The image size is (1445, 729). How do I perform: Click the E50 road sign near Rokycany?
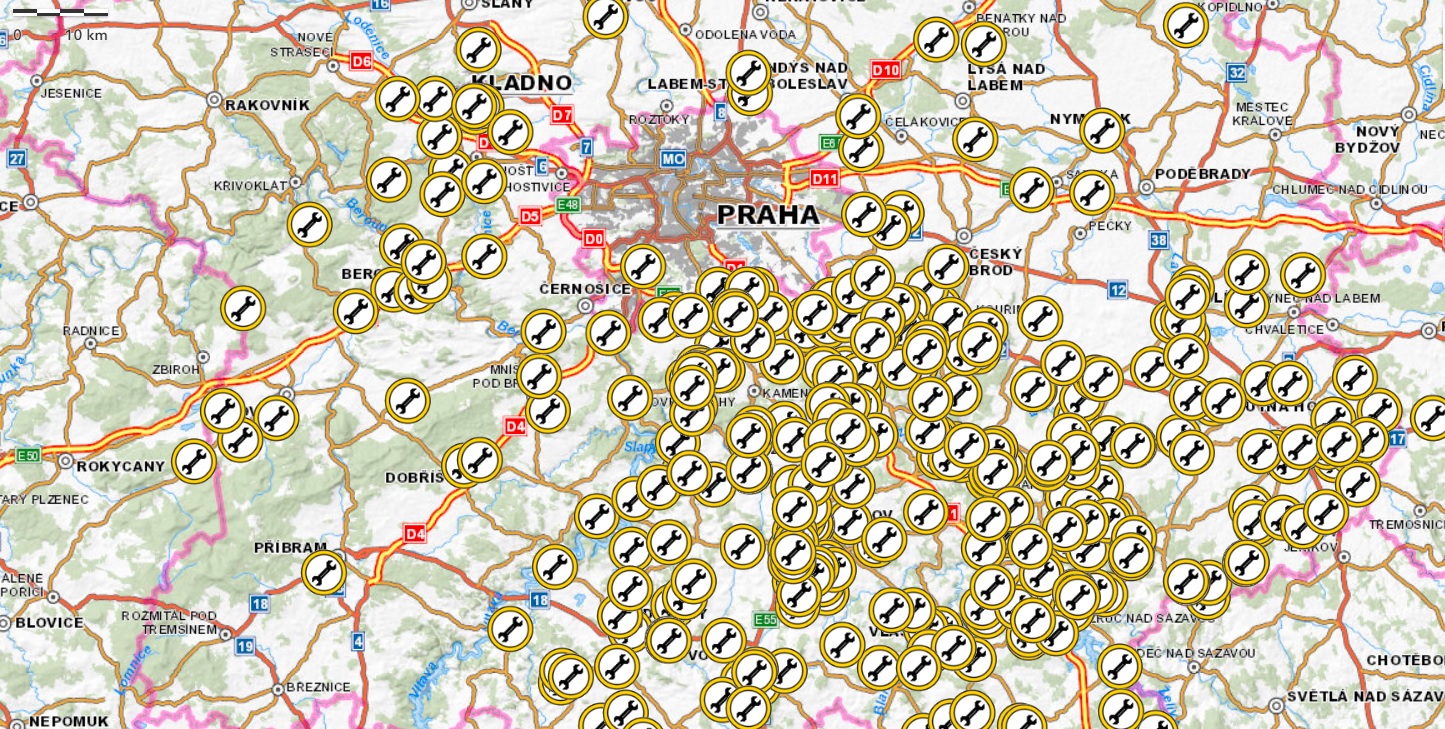pyautogui.click(x=28, y=456)
